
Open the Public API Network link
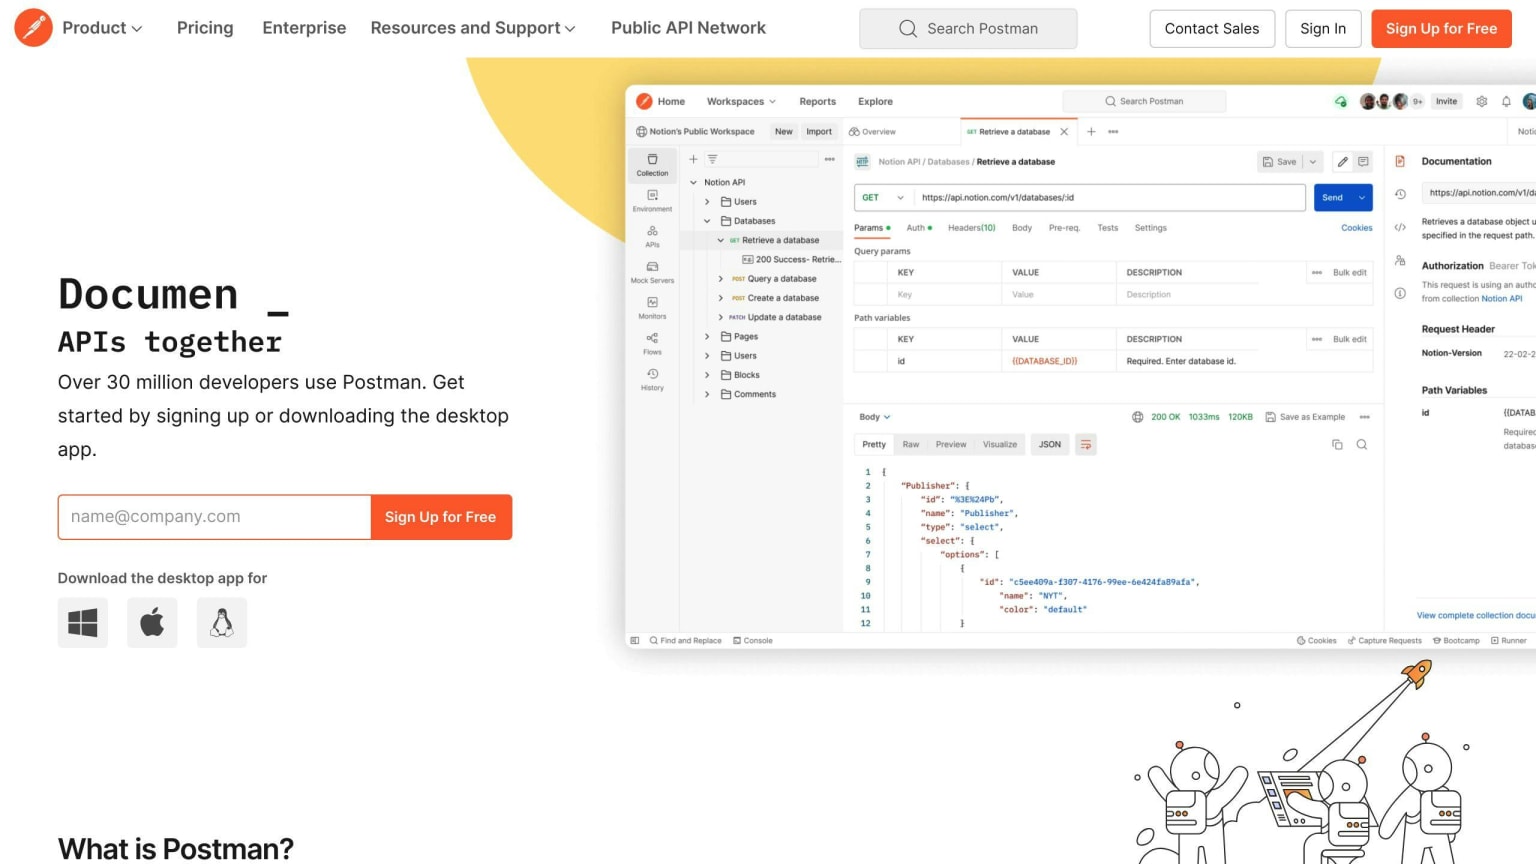688,28
